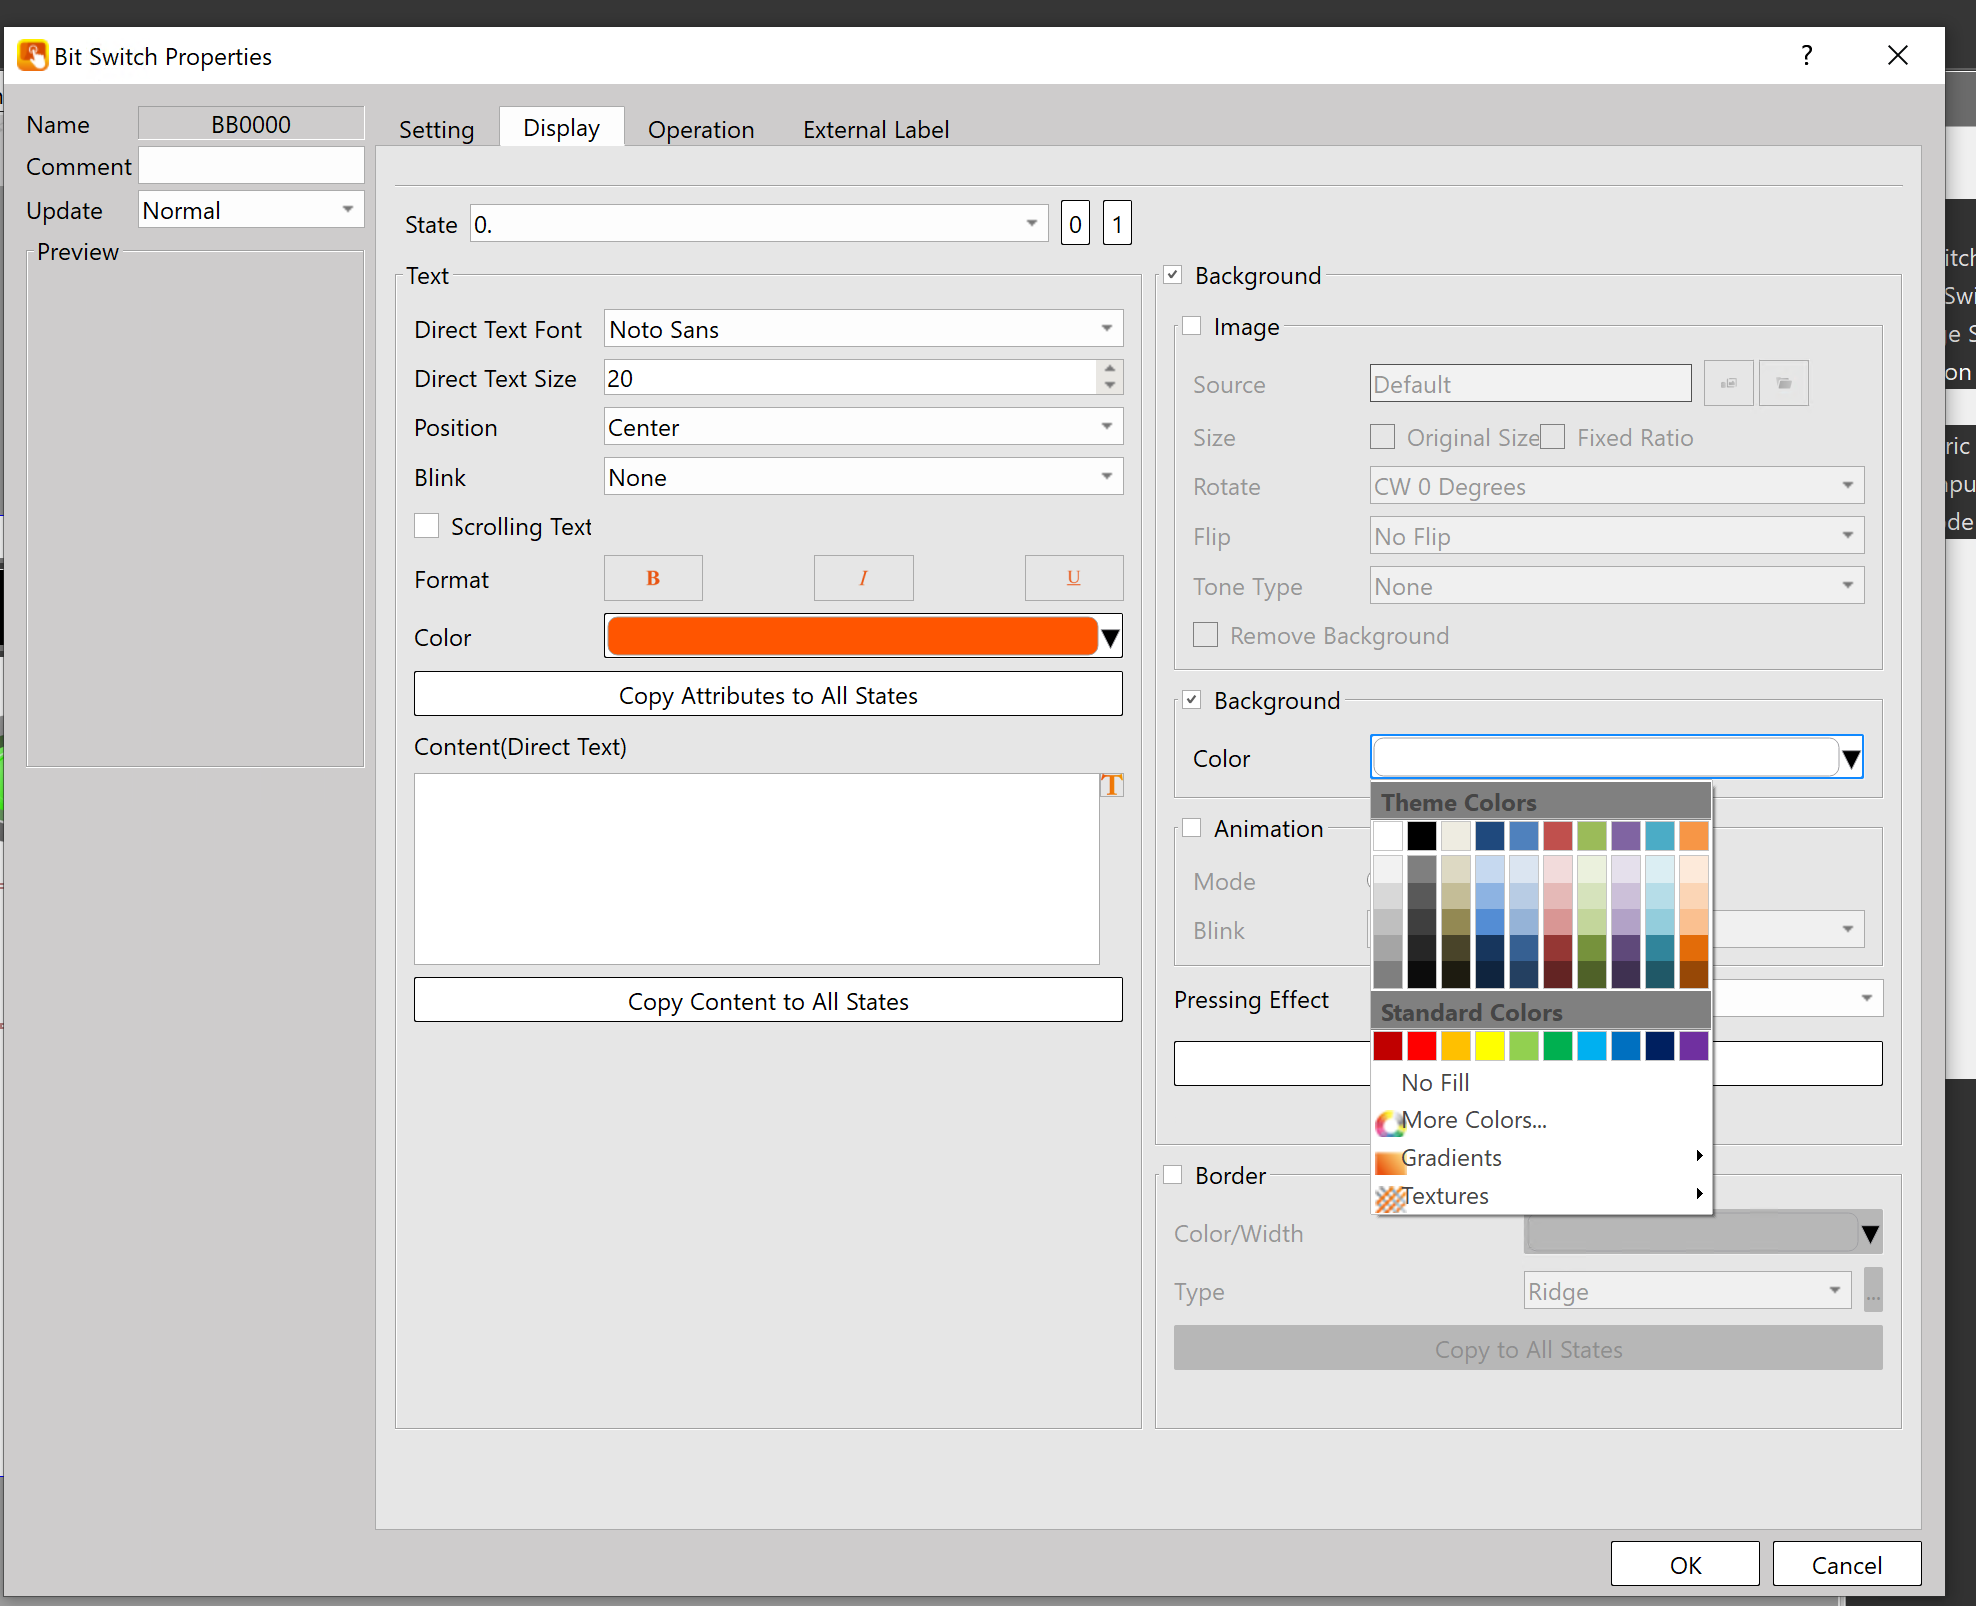Toggle Bold text format button
The image size is (1976, 1606).
[x=653, y=578]
